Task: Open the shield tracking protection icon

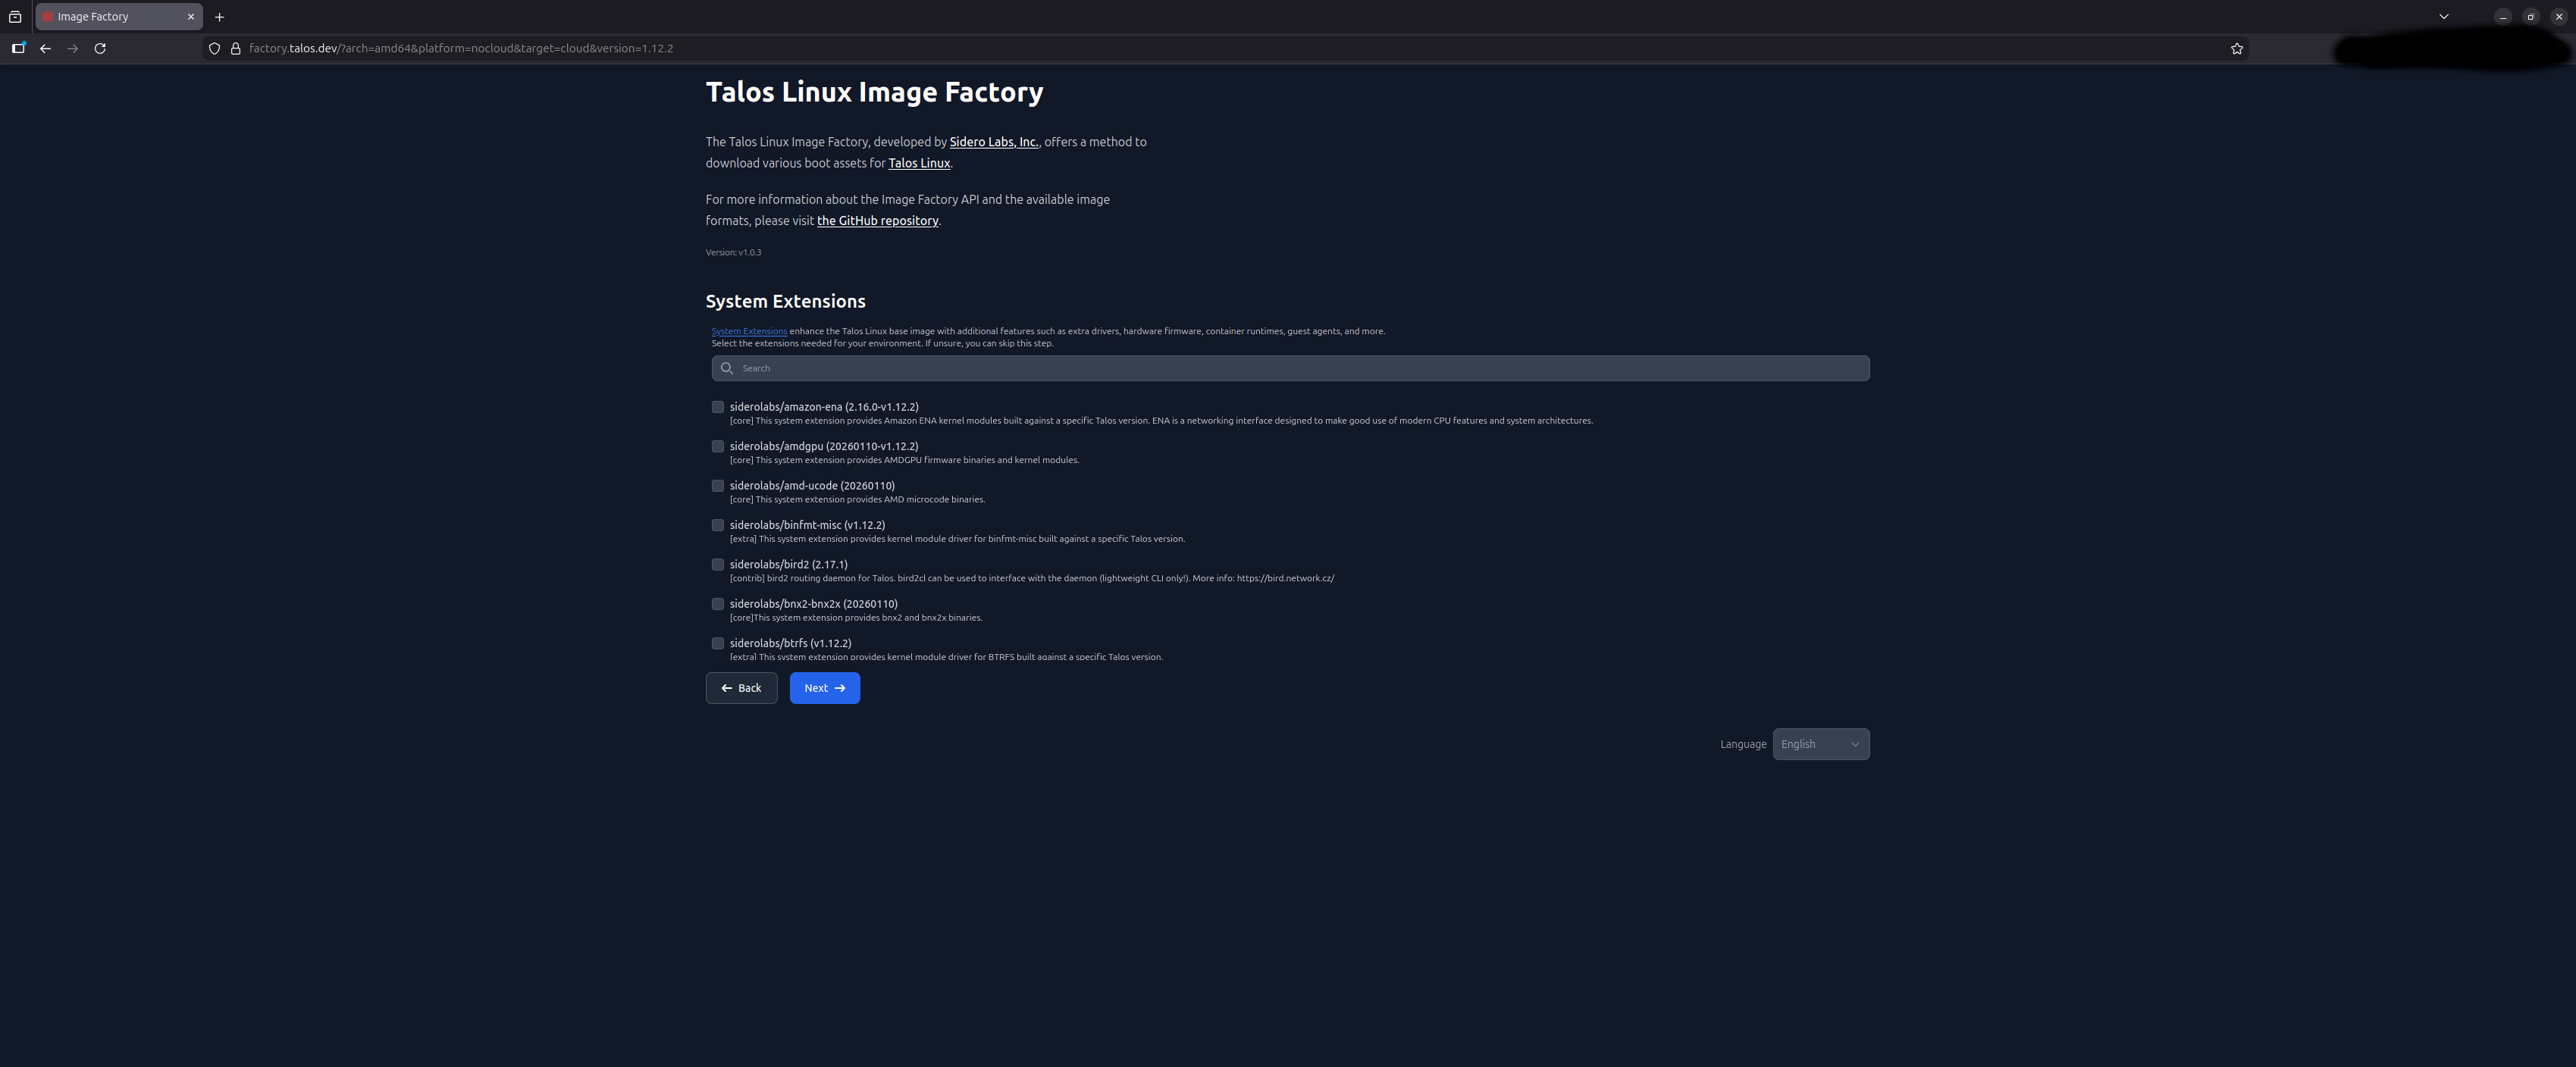Action: [214, 48]
